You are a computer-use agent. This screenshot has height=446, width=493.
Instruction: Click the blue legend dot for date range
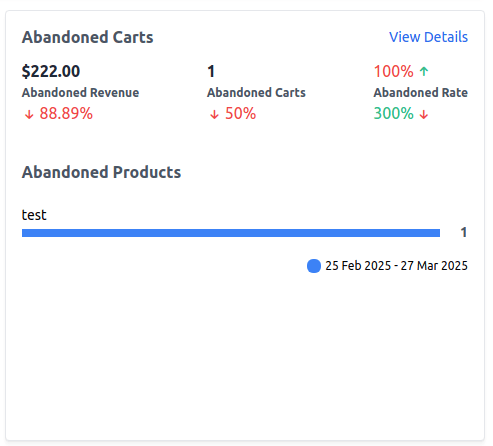[x=314, y=266]
